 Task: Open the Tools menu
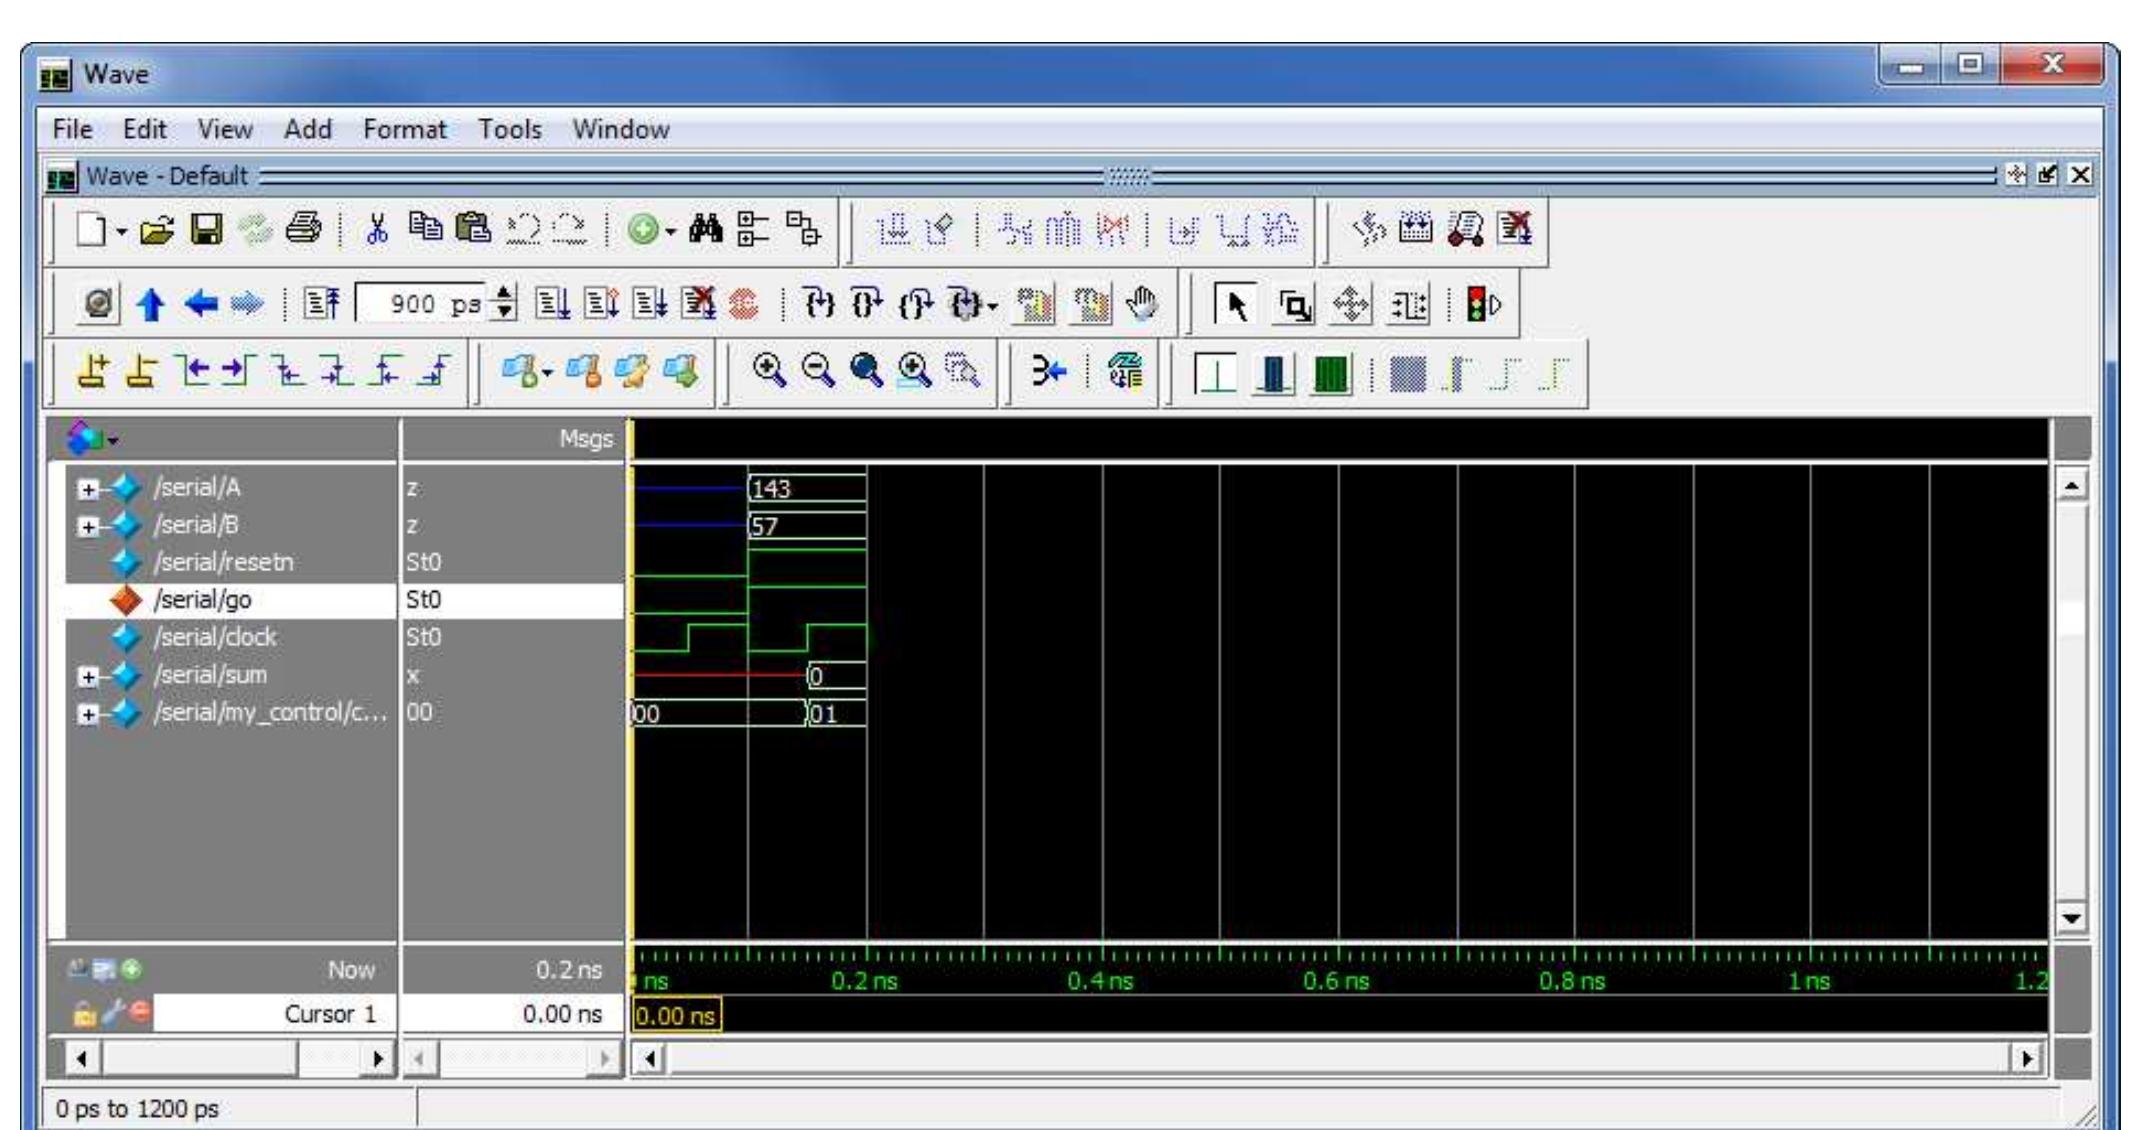pyautogui.click(x=509, y=129)
